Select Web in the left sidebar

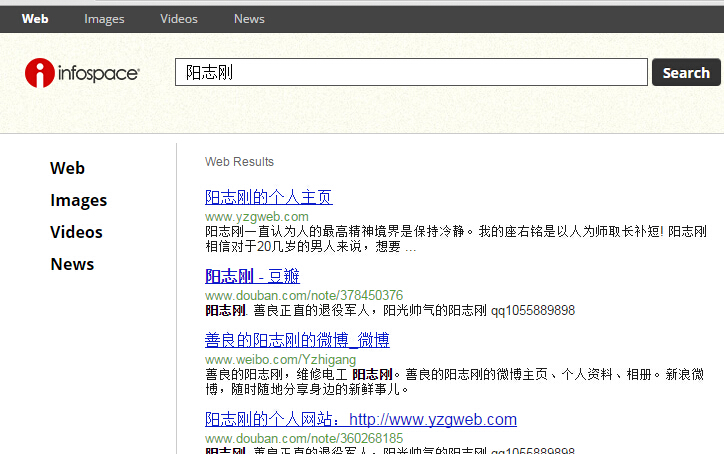[x=67, y=168]
